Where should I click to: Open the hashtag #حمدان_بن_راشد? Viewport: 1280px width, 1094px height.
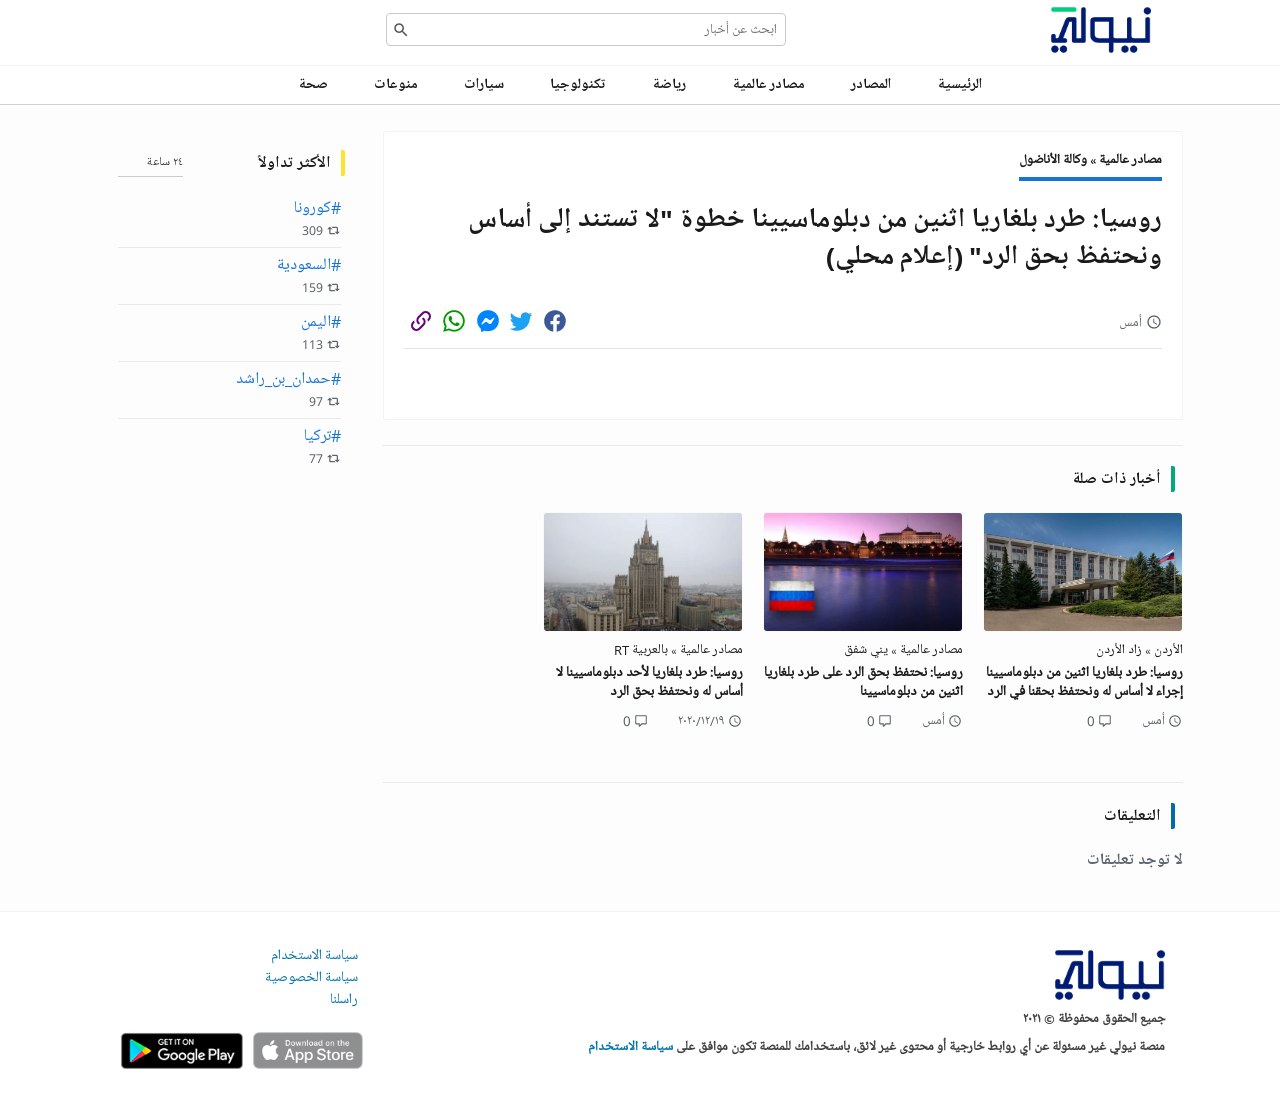click(x=289, y=379)
